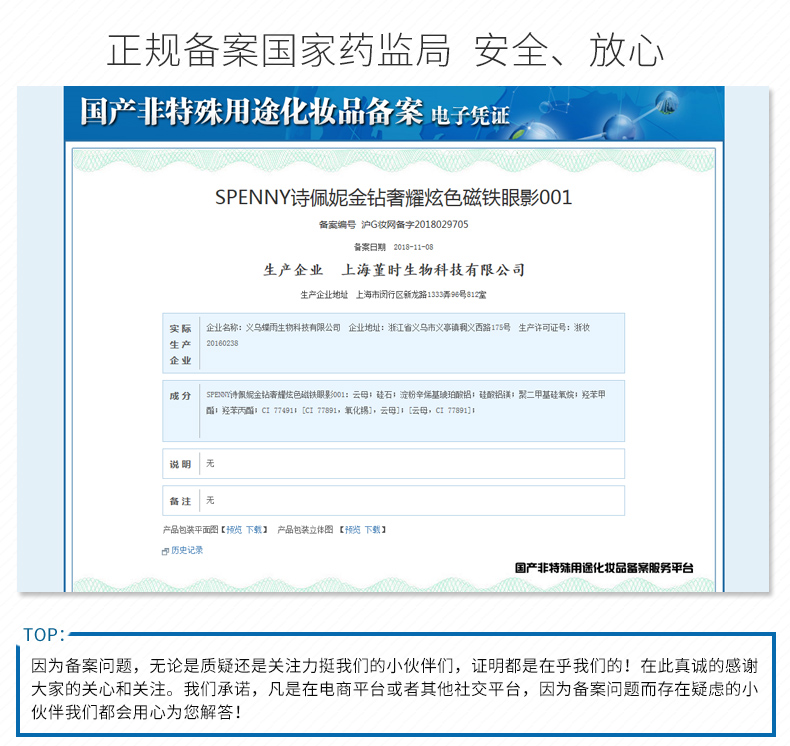Click the 生产企业地址 address line
The height and width of the screenshot is (746, 790).
(x=393, y=295)
